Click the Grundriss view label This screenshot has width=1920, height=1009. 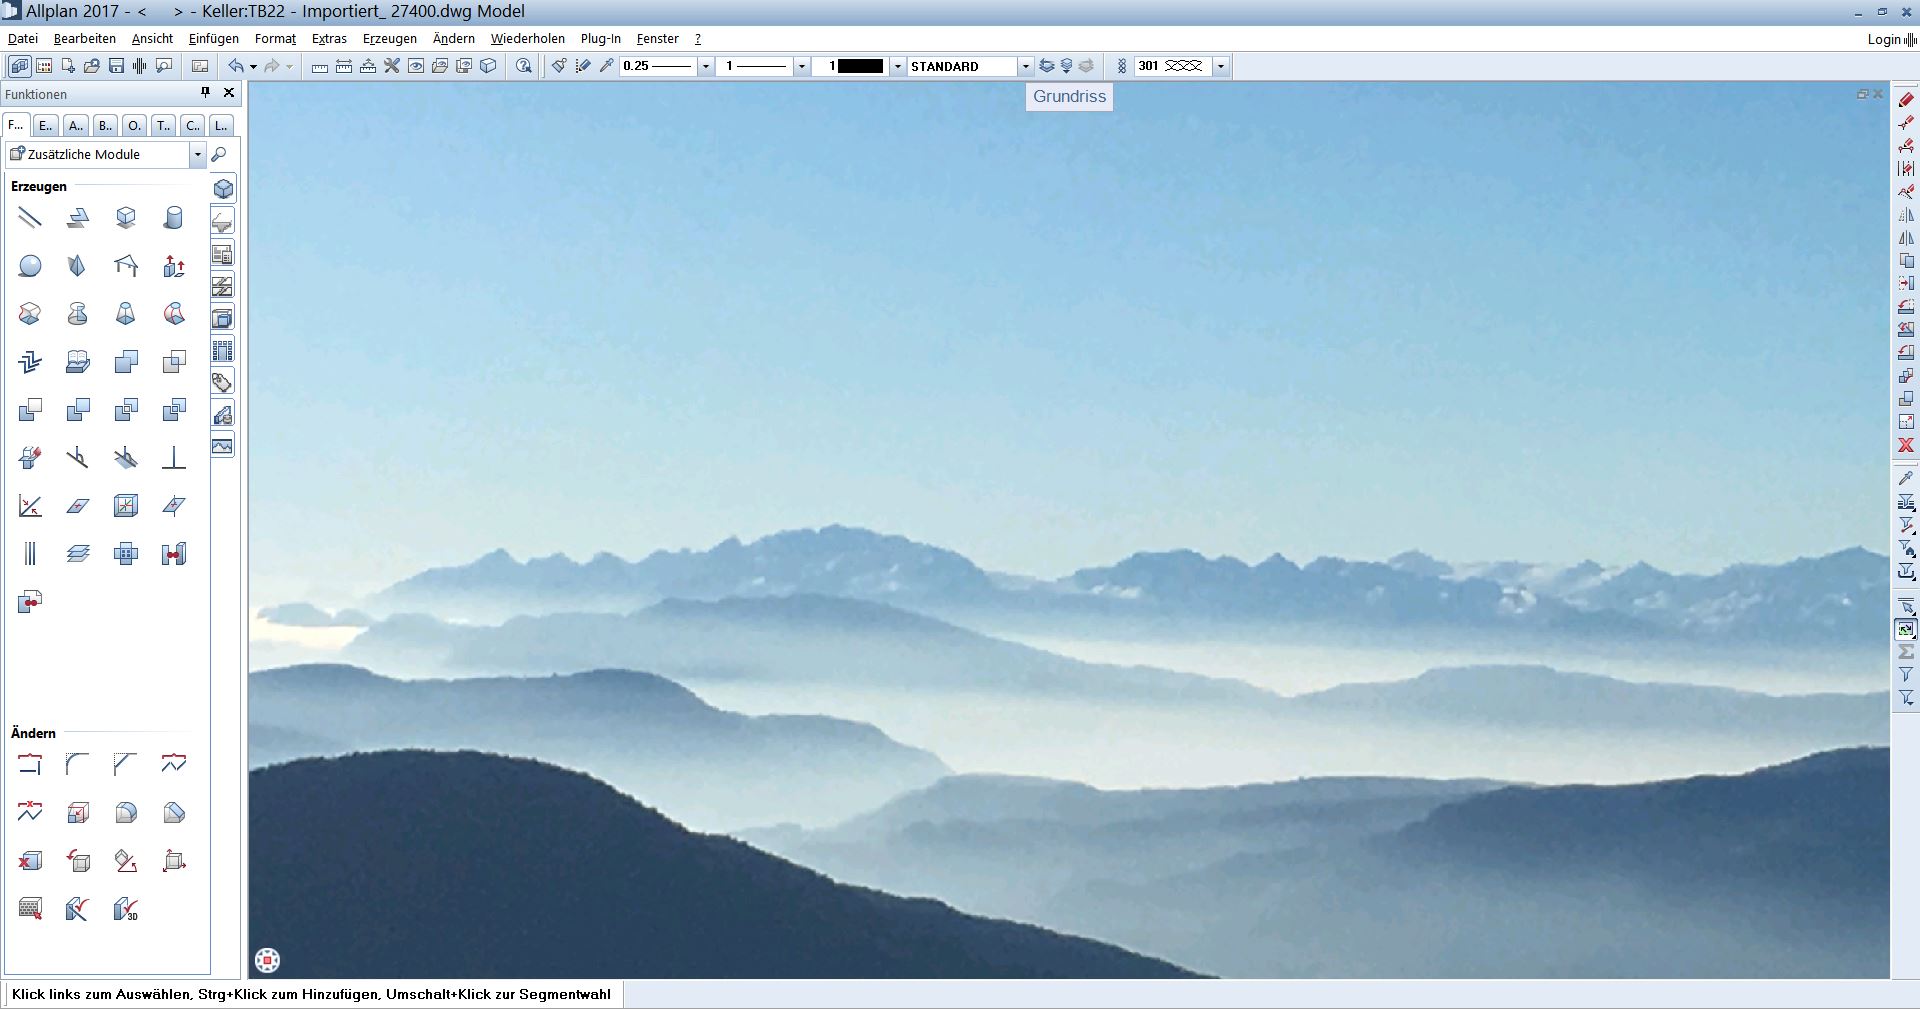(1069, 97)
